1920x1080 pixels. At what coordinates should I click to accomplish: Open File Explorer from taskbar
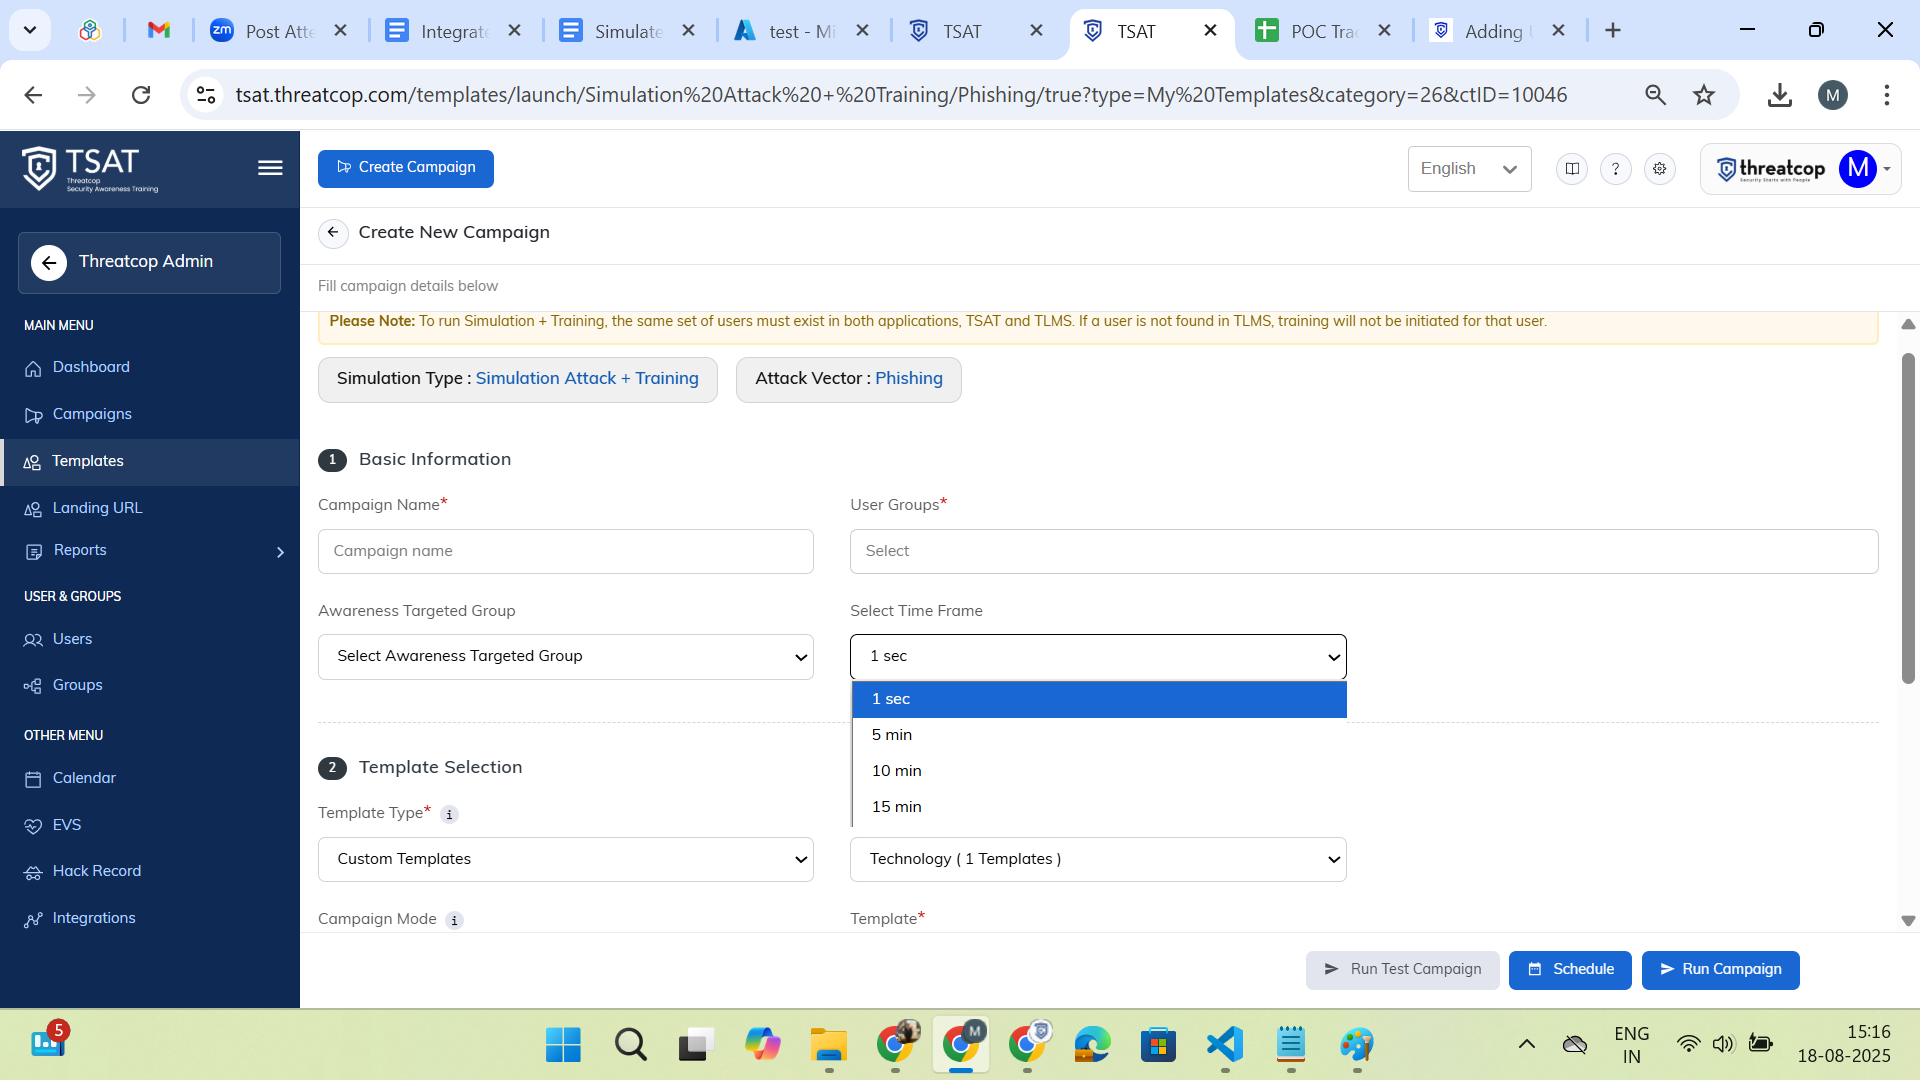tap(828, 1045)
